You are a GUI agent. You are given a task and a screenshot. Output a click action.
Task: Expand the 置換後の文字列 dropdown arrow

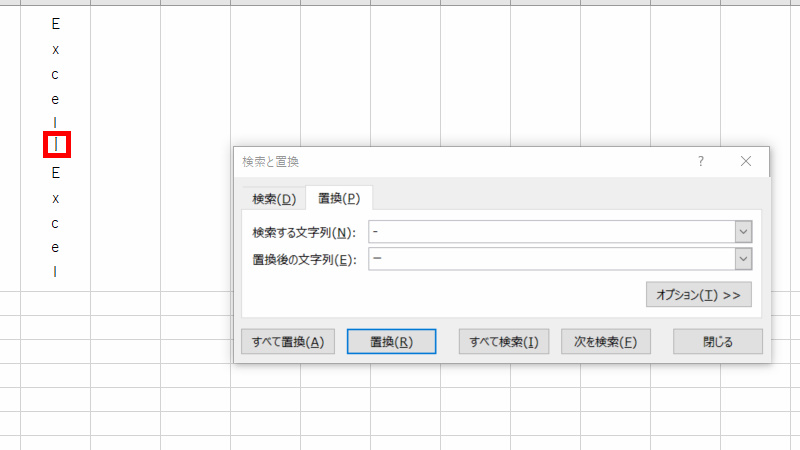tap(743, 259)
